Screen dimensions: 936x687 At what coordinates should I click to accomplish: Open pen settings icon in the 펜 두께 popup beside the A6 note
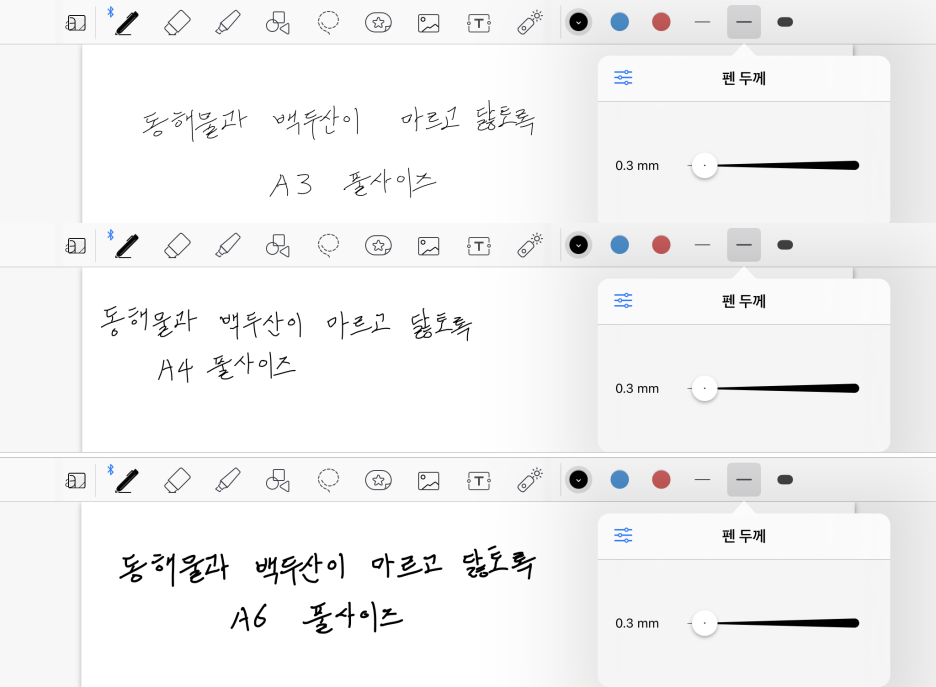623,535
